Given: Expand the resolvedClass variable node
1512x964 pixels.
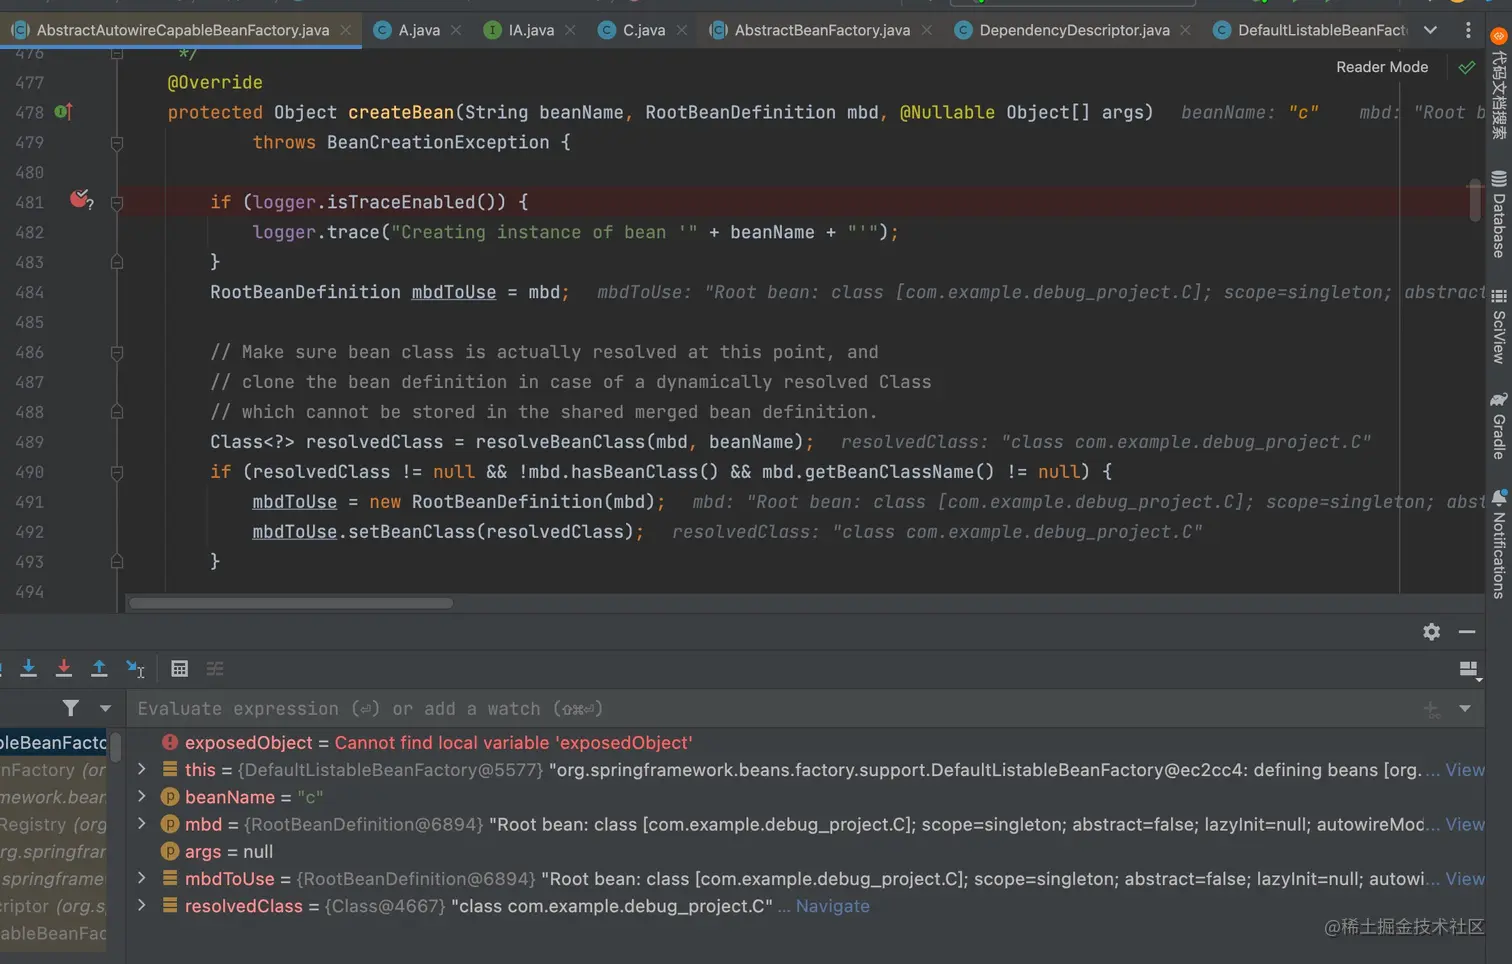Looking at the screenshot, I should (x=142, y=905).
